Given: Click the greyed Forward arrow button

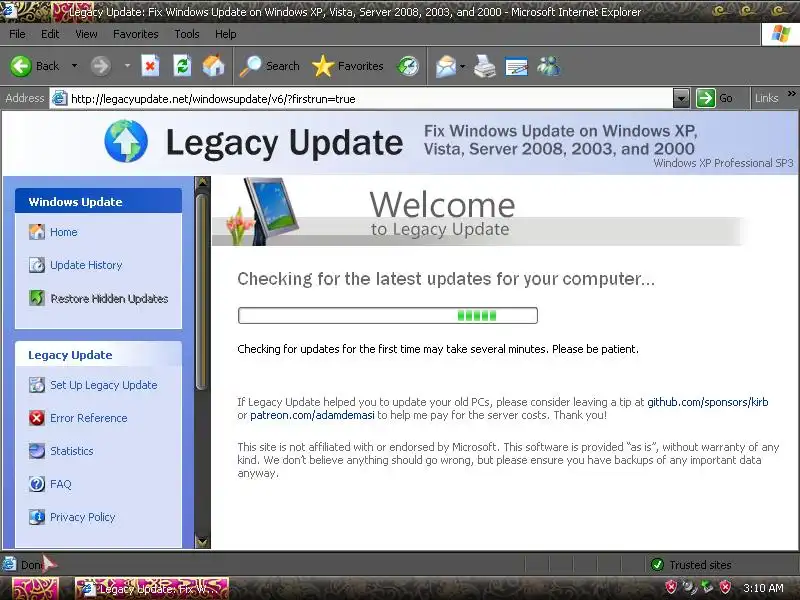Looking at the screenshot, I should (x=101, y=66).
